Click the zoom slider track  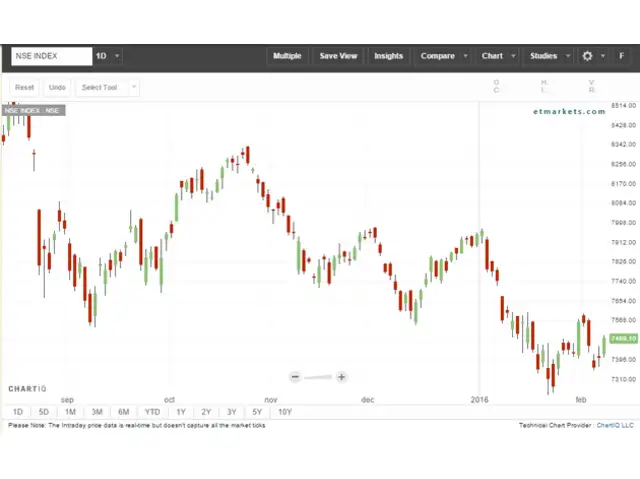point(318,377)
